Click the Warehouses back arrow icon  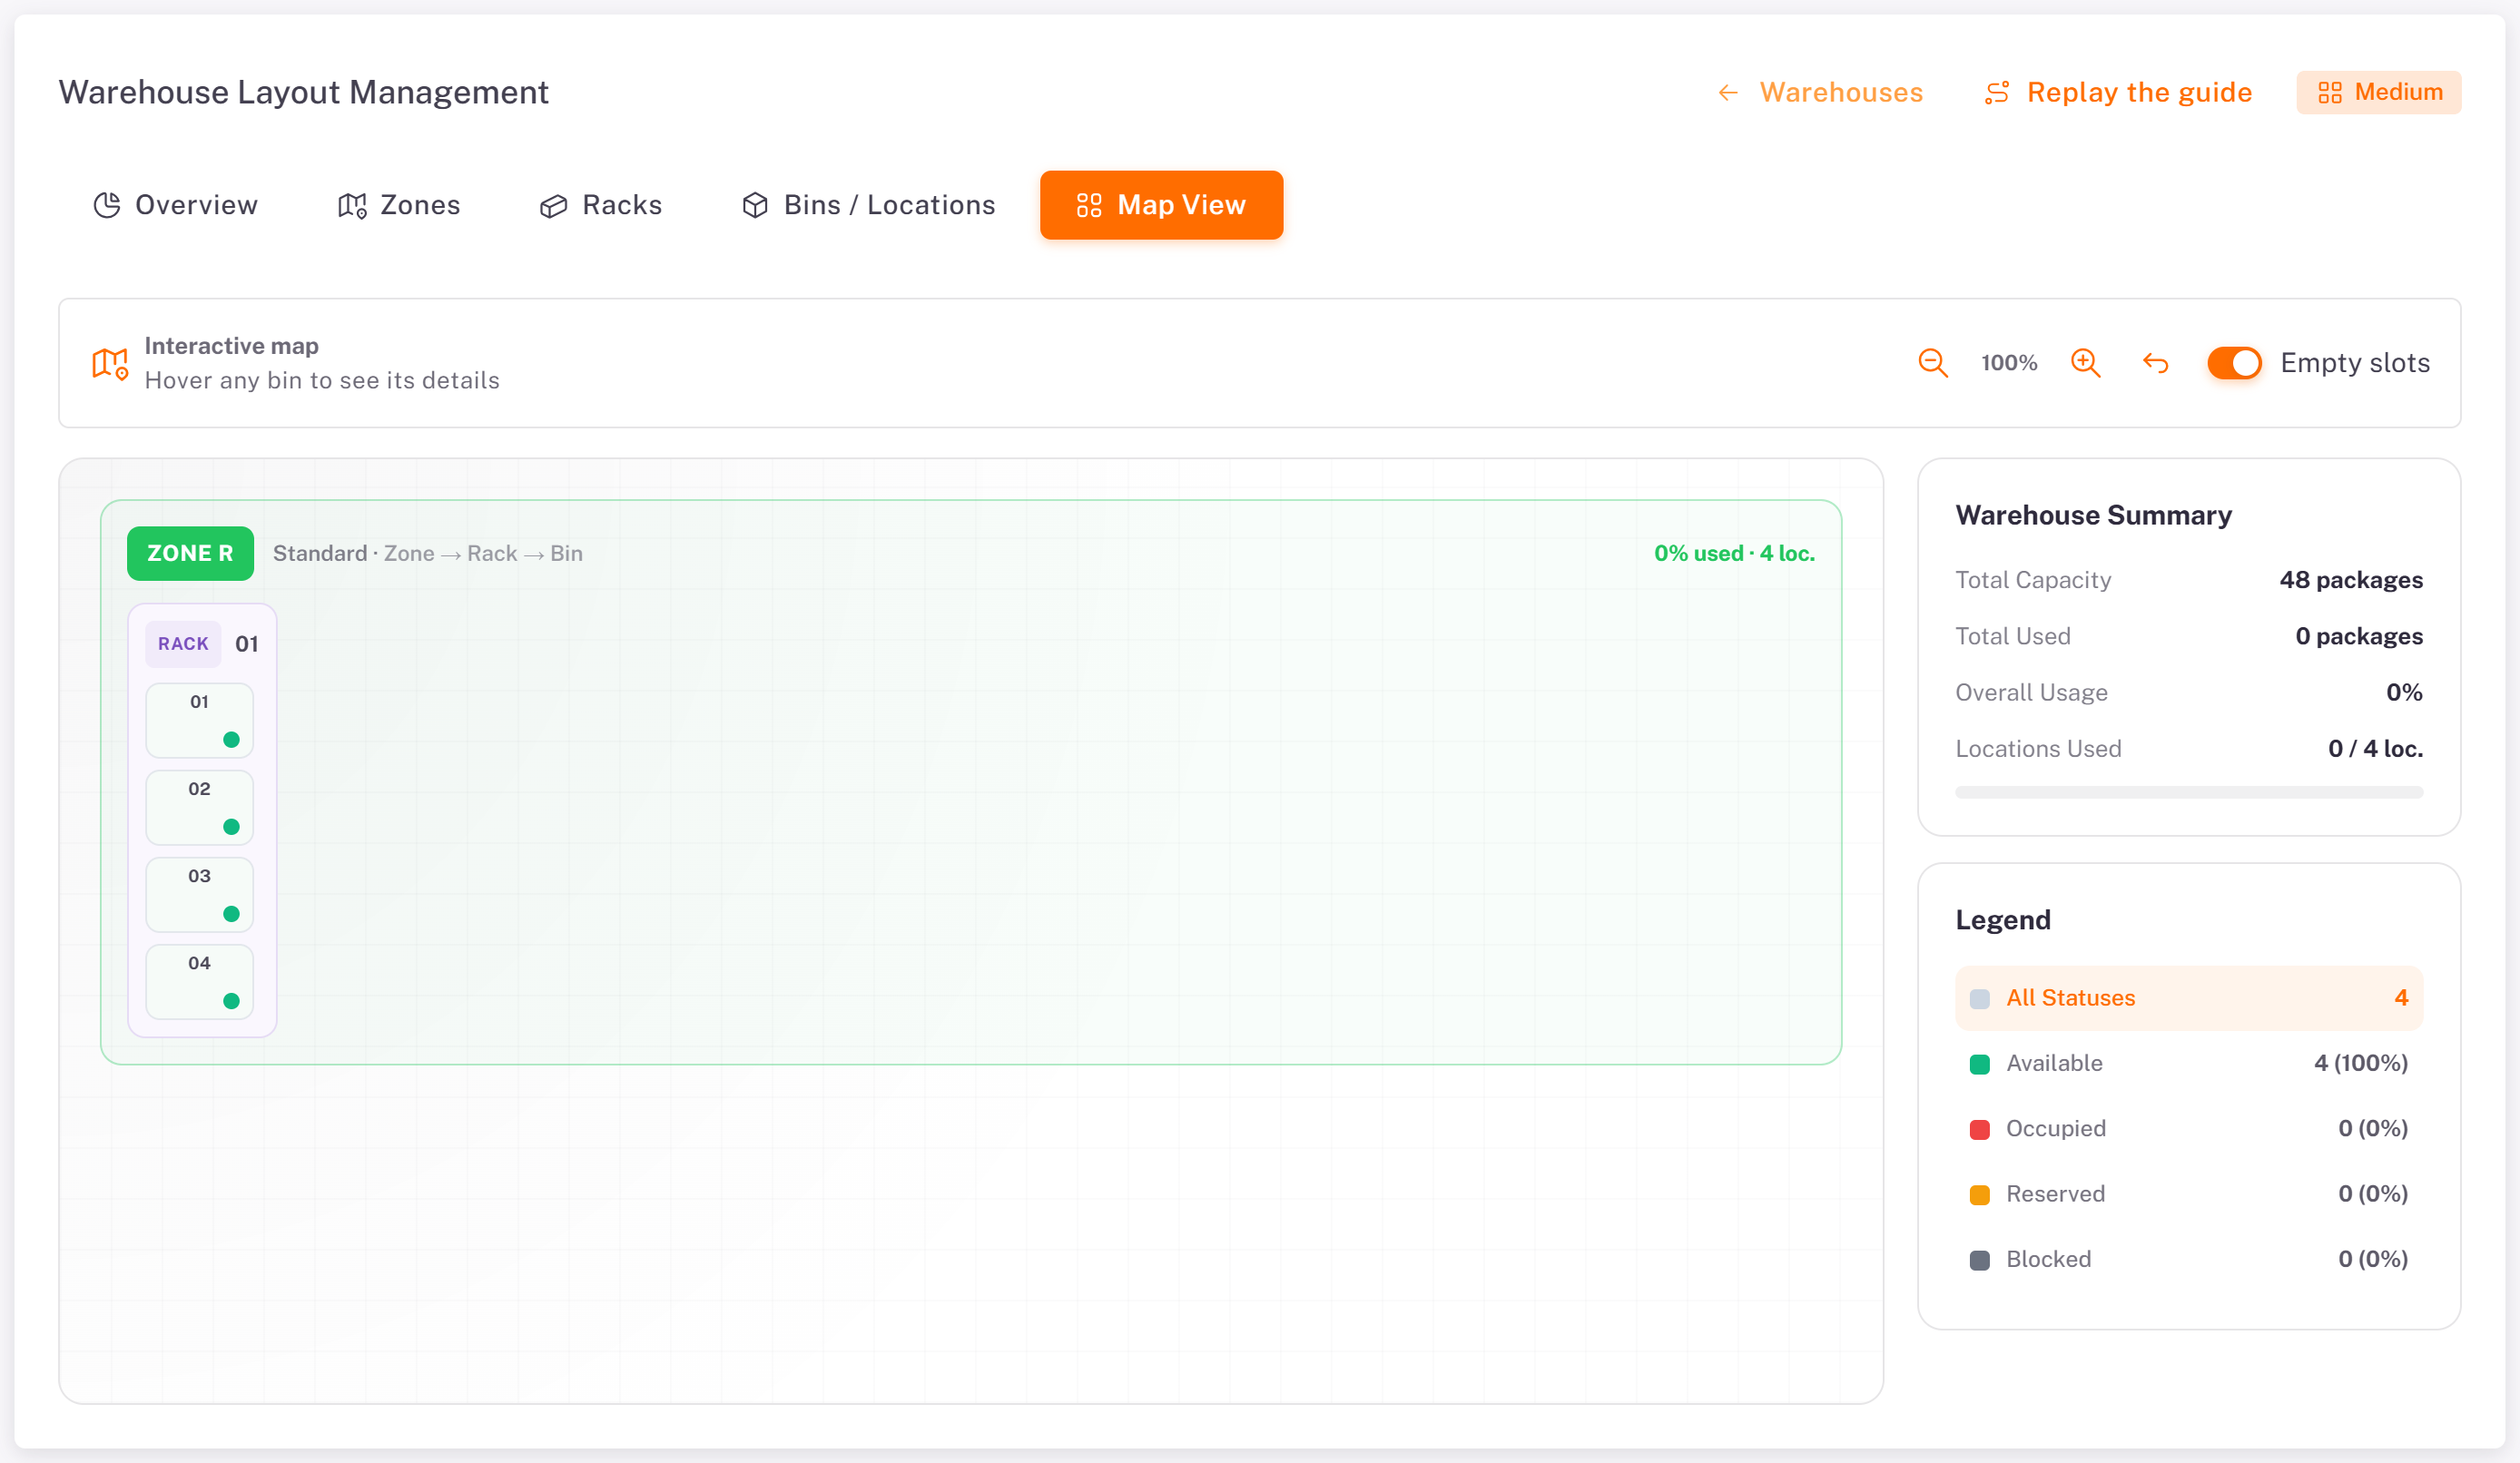(x=1728, y=93)
